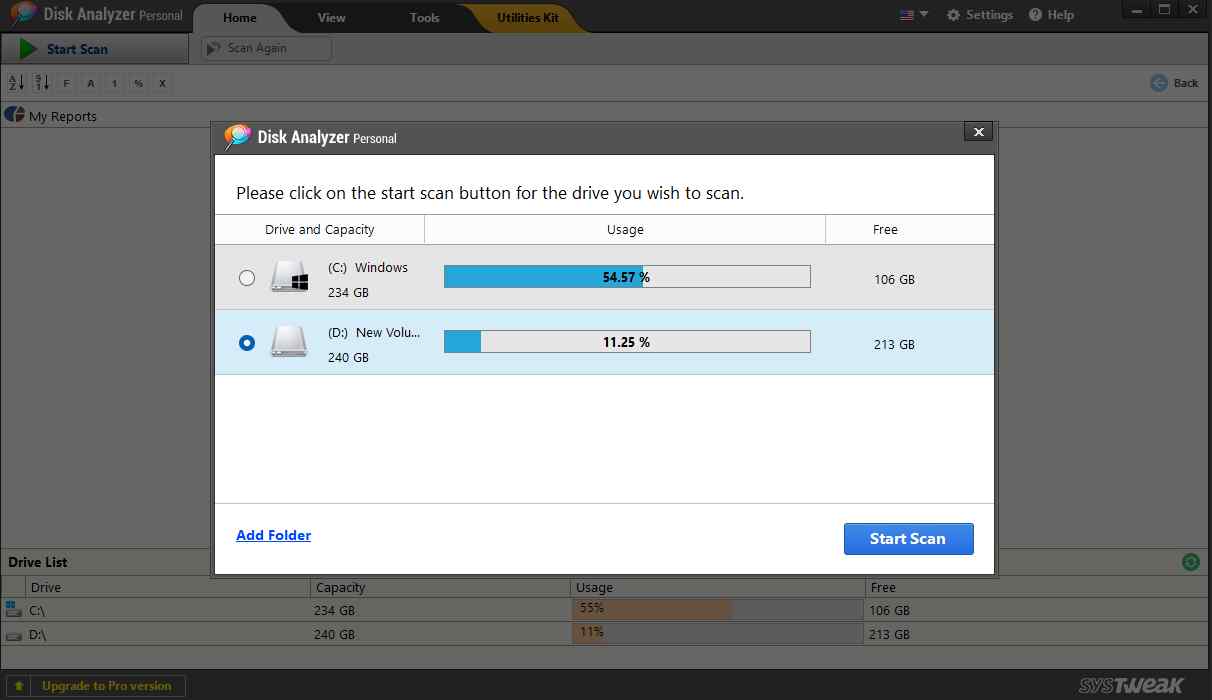The image size is (1212, 700).
Task: Click the green Start Scan play icon
Action: pyautogui.click(x=26, y=48)
